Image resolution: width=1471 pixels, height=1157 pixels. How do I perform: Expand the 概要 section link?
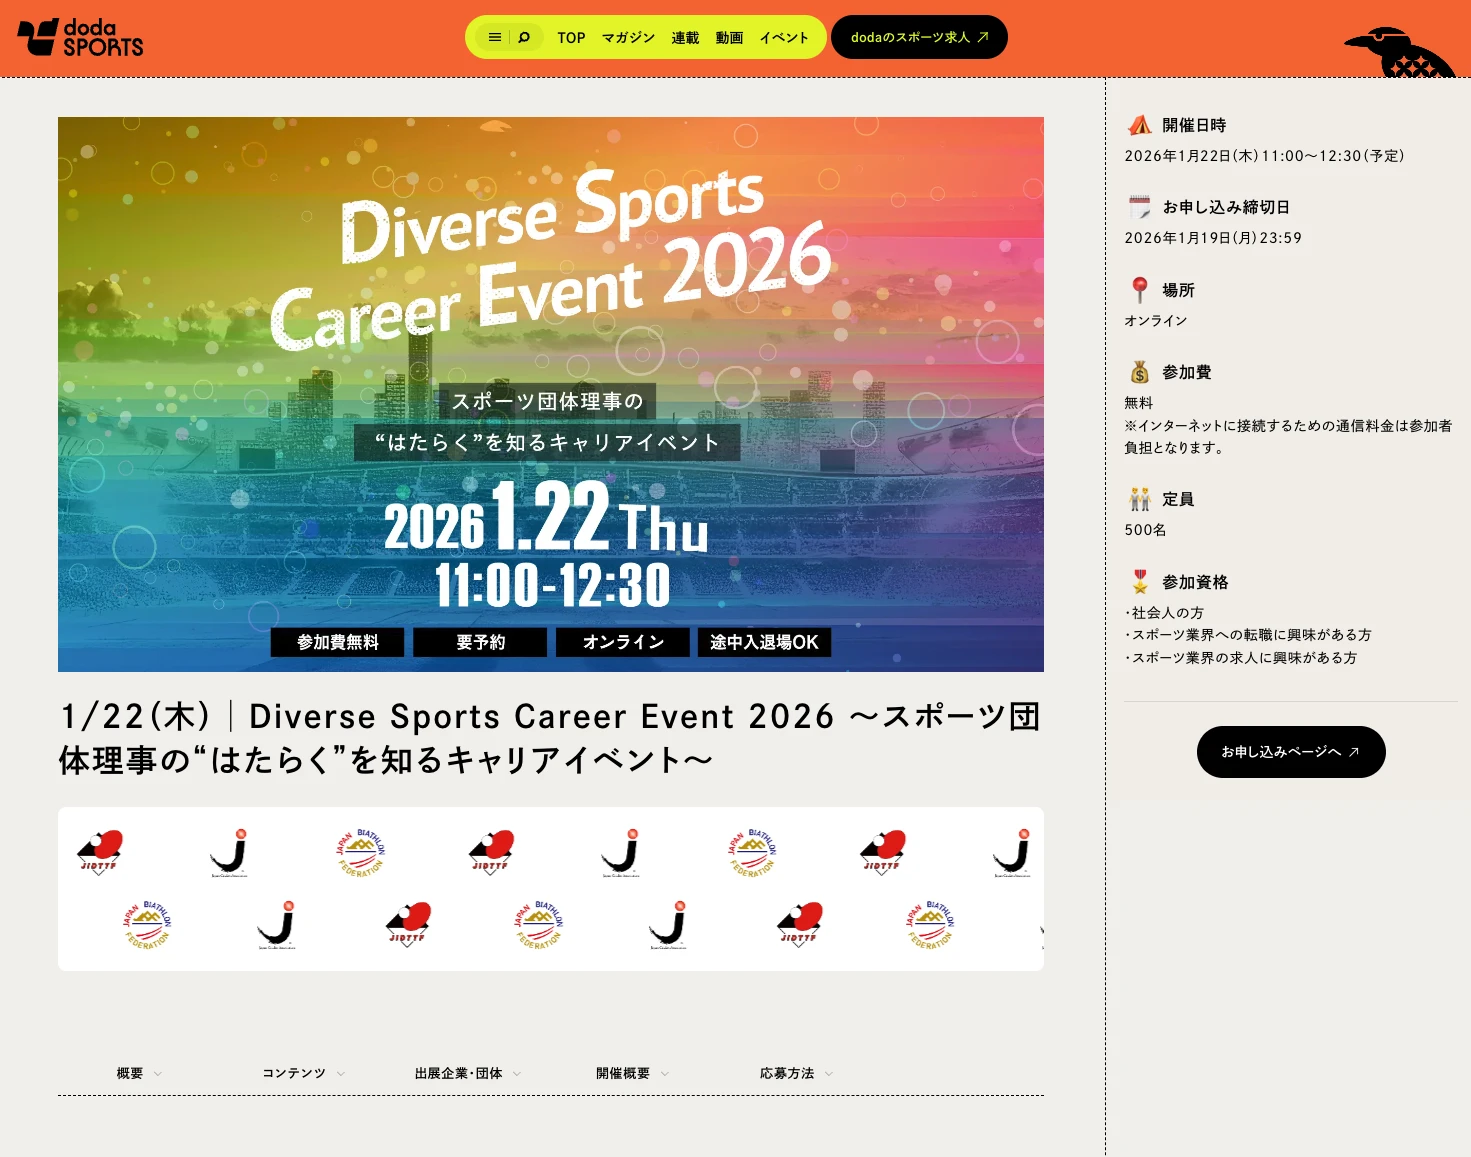click(x=138, y=1073)
